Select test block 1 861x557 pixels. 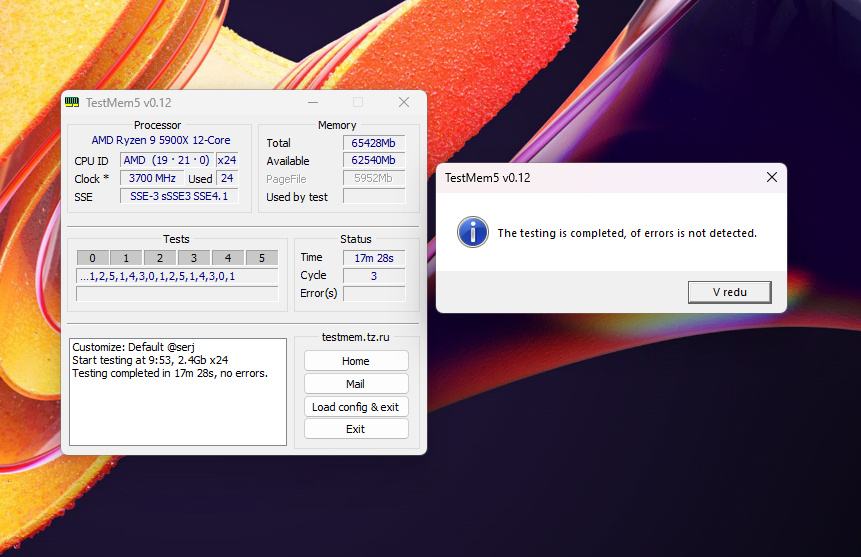click(x=126, y=258)
